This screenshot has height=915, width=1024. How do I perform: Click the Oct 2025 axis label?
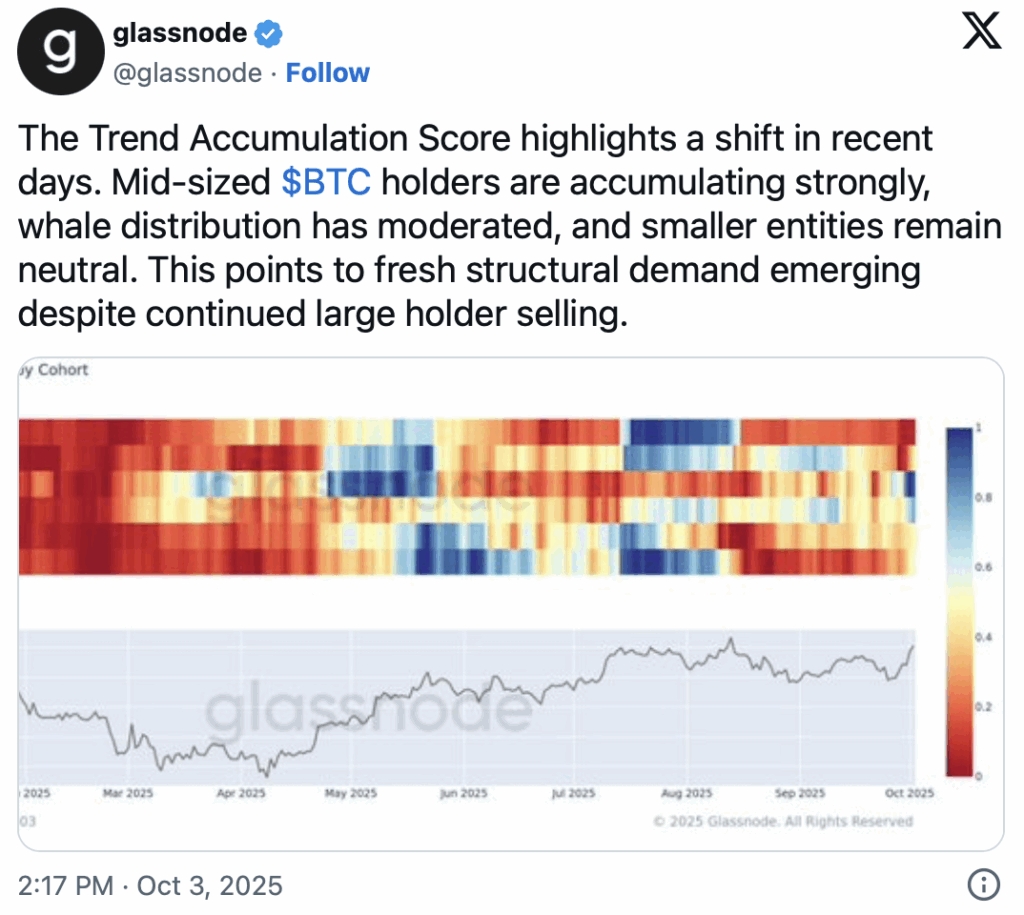(x=910, y=793)
